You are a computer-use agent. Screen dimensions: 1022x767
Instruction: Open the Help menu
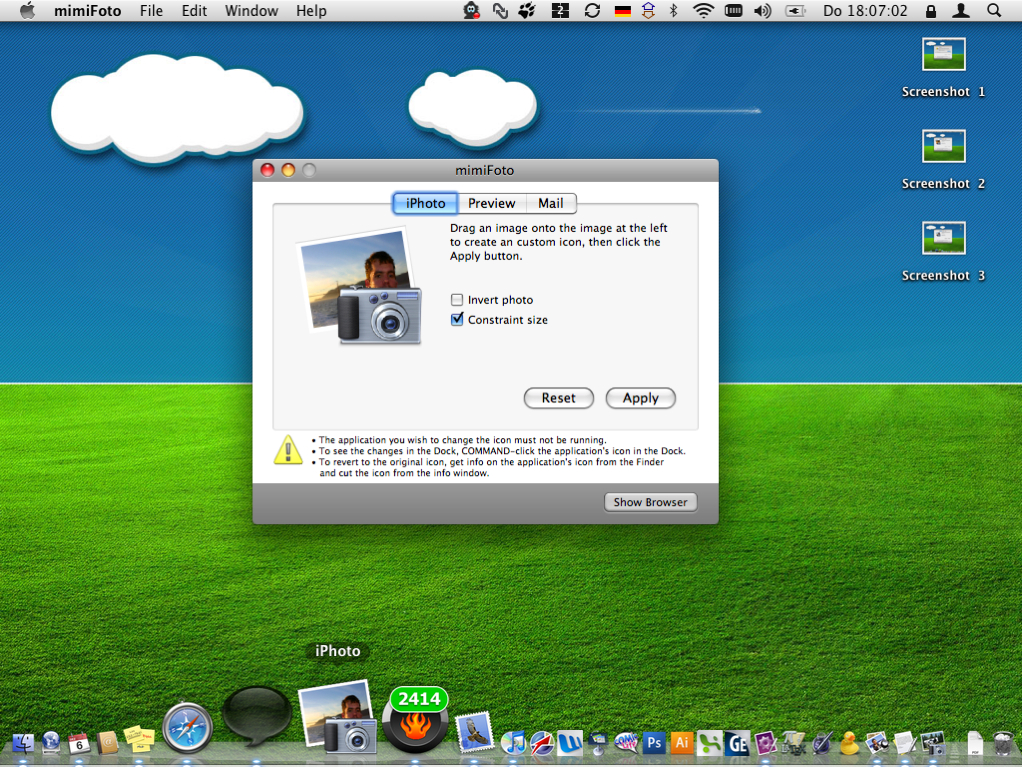tap(311, 11)
